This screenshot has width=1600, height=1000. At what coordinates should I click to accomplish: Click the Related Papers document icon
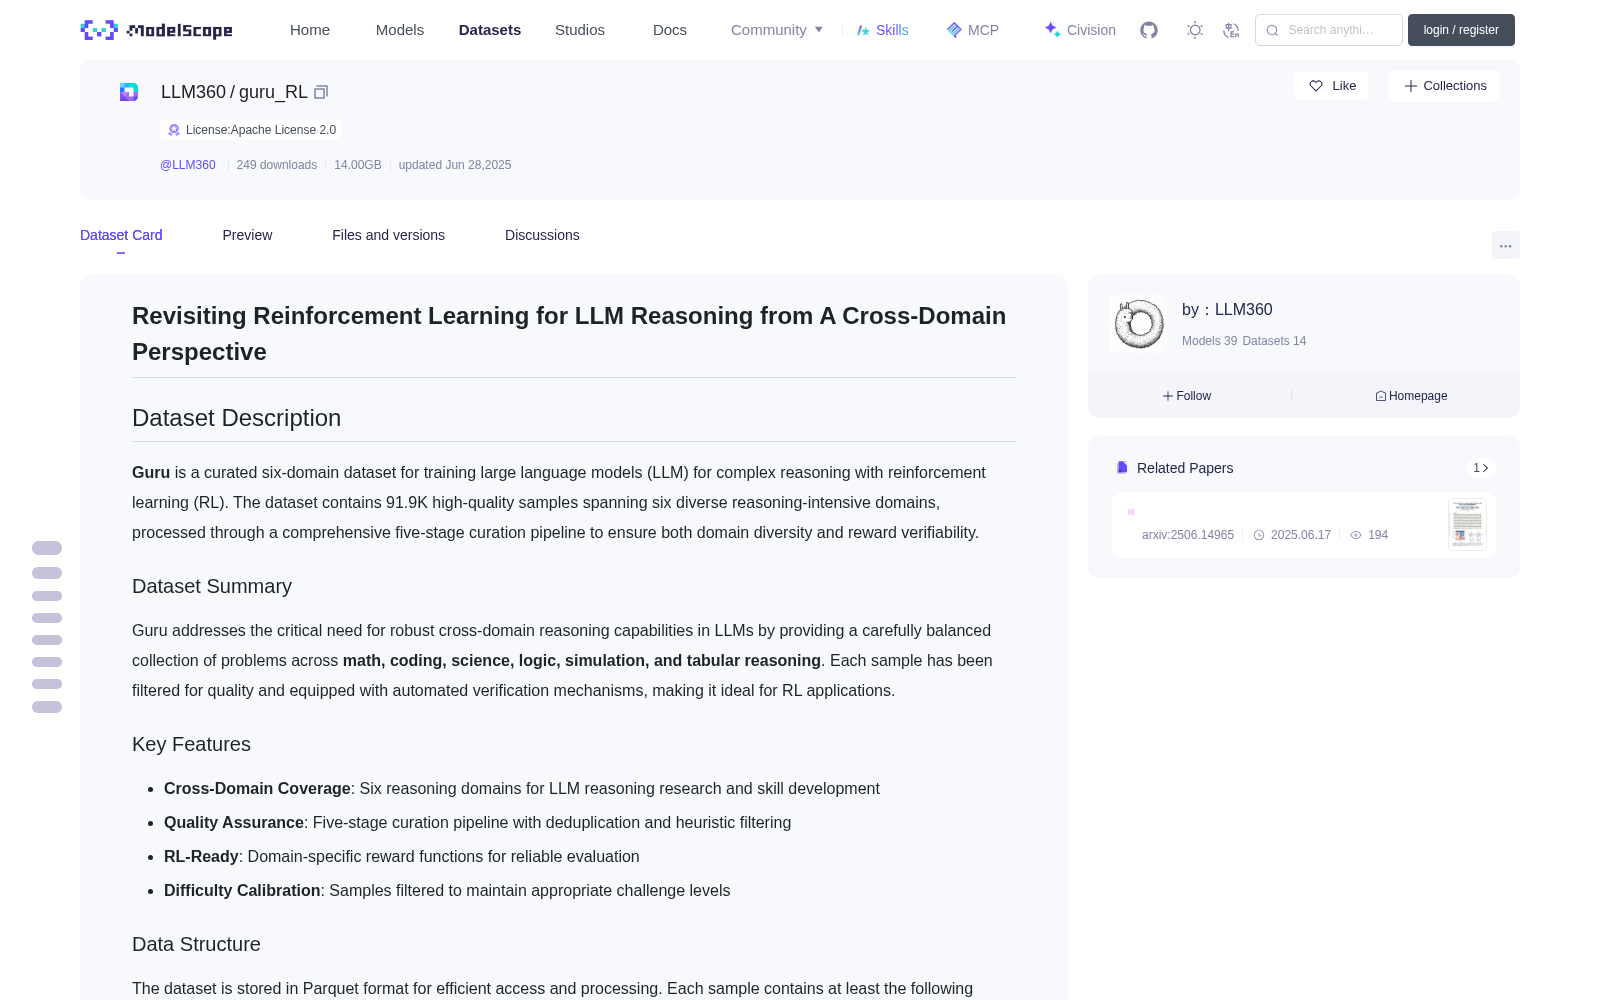(x=1122, y=468)
